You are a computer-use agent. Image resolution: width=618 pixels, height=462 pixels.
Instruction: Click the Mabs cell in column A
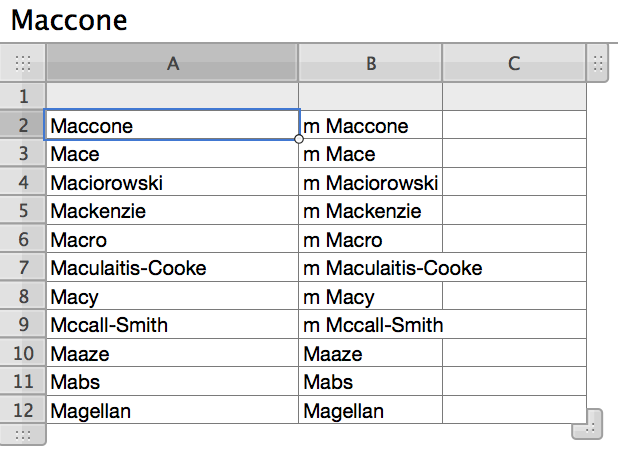pyautogui.click(x=172, y=381)
